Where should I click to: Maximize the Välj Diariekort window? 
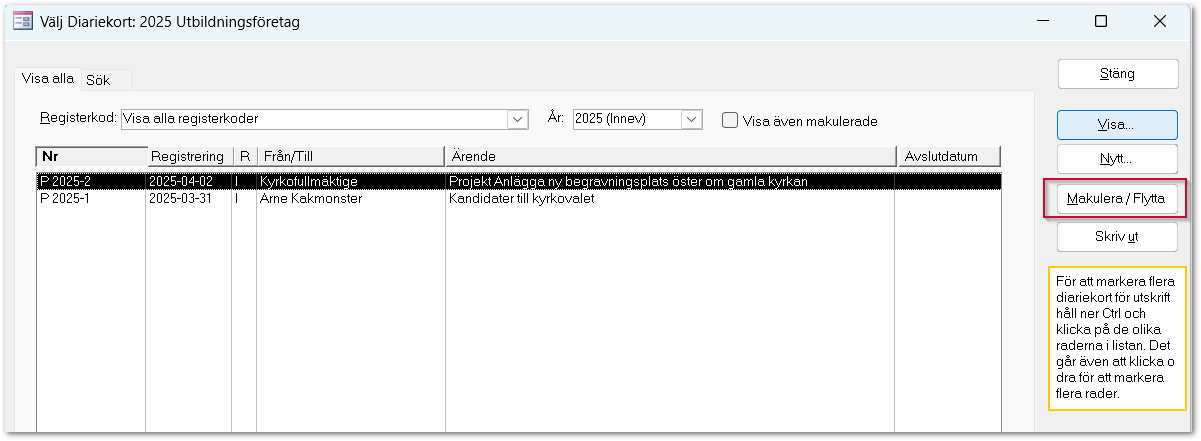[1101, 21]
